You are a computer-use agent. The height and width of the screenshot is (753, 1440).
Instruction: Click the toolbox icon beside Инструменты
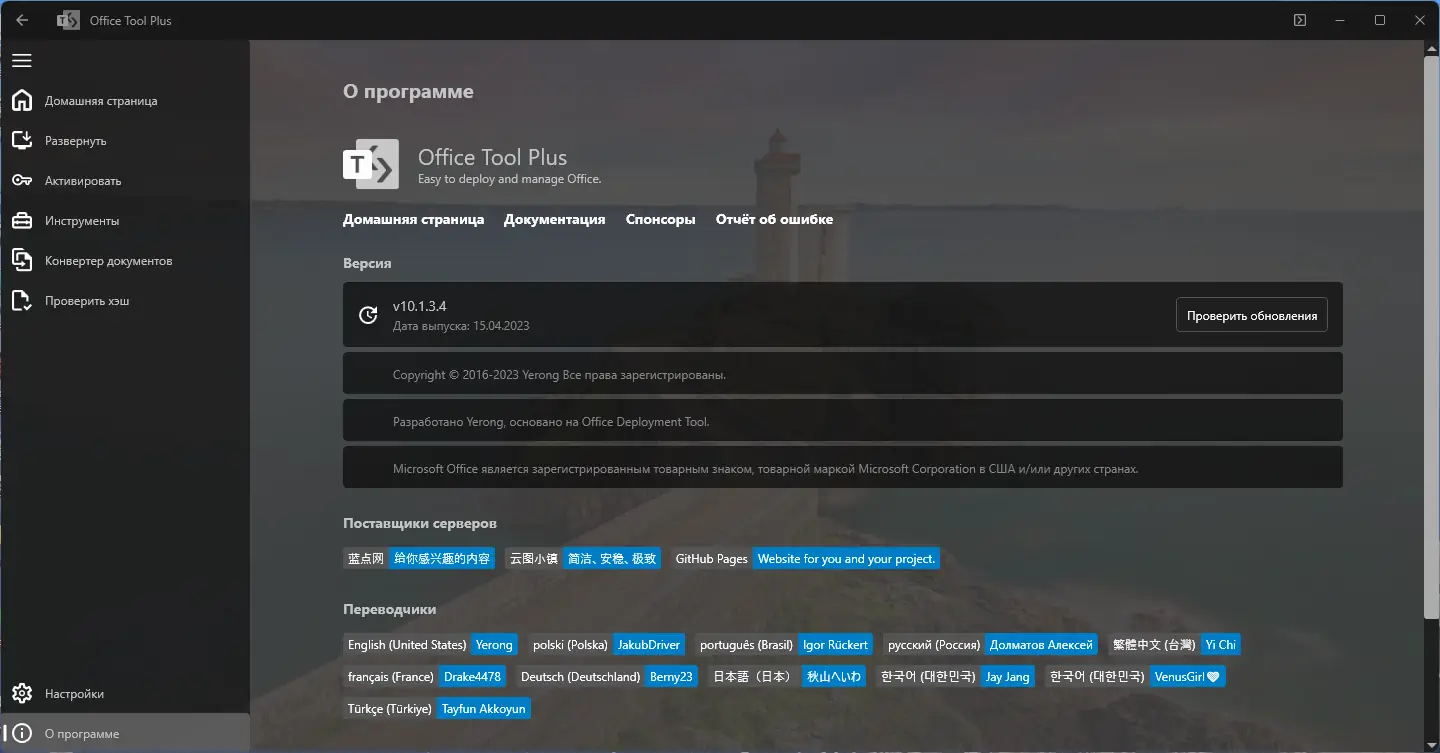[x=22, y=221]
